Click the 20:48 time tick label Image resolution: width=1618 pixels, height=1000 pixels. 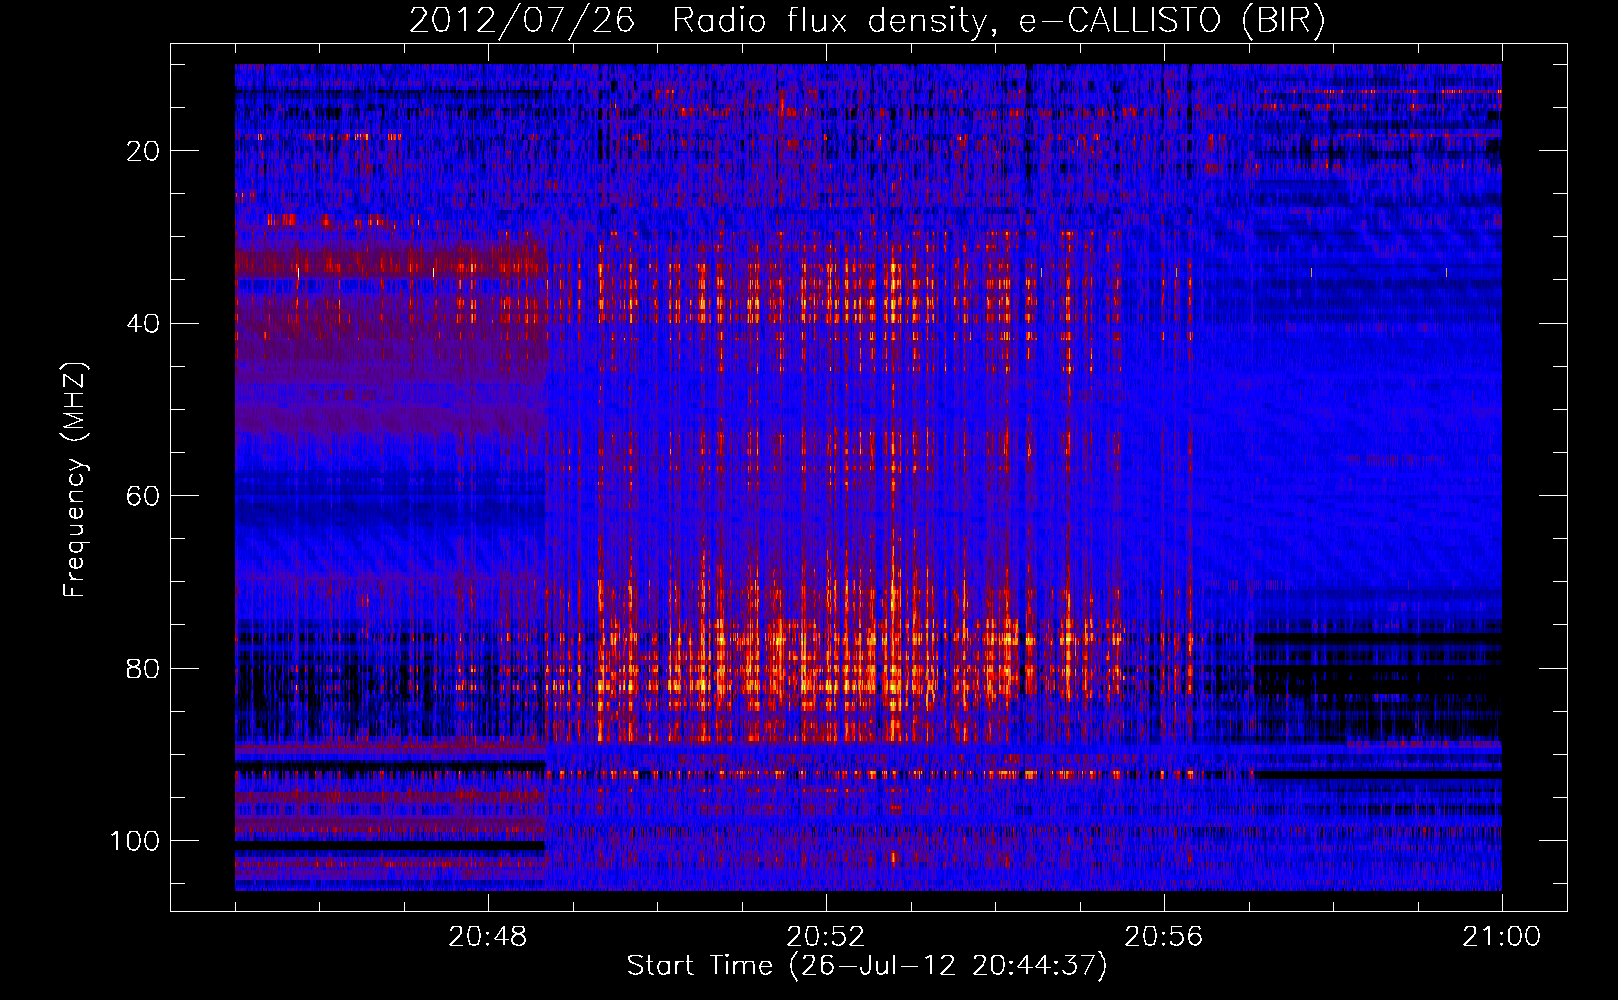(487, 937)
